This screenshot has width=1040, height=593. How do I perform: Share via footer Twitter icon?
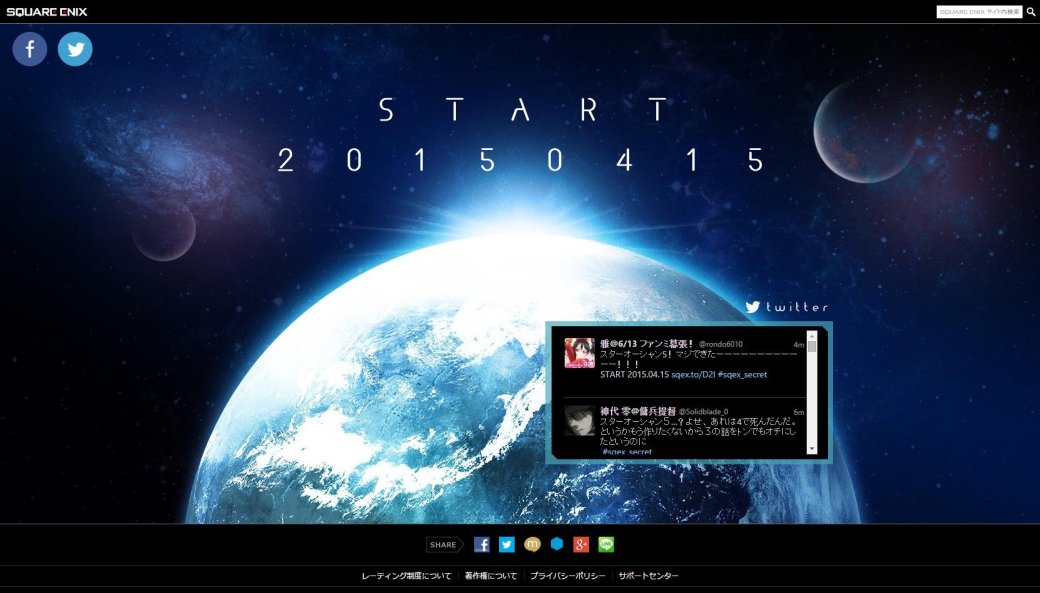coord(507,545)
